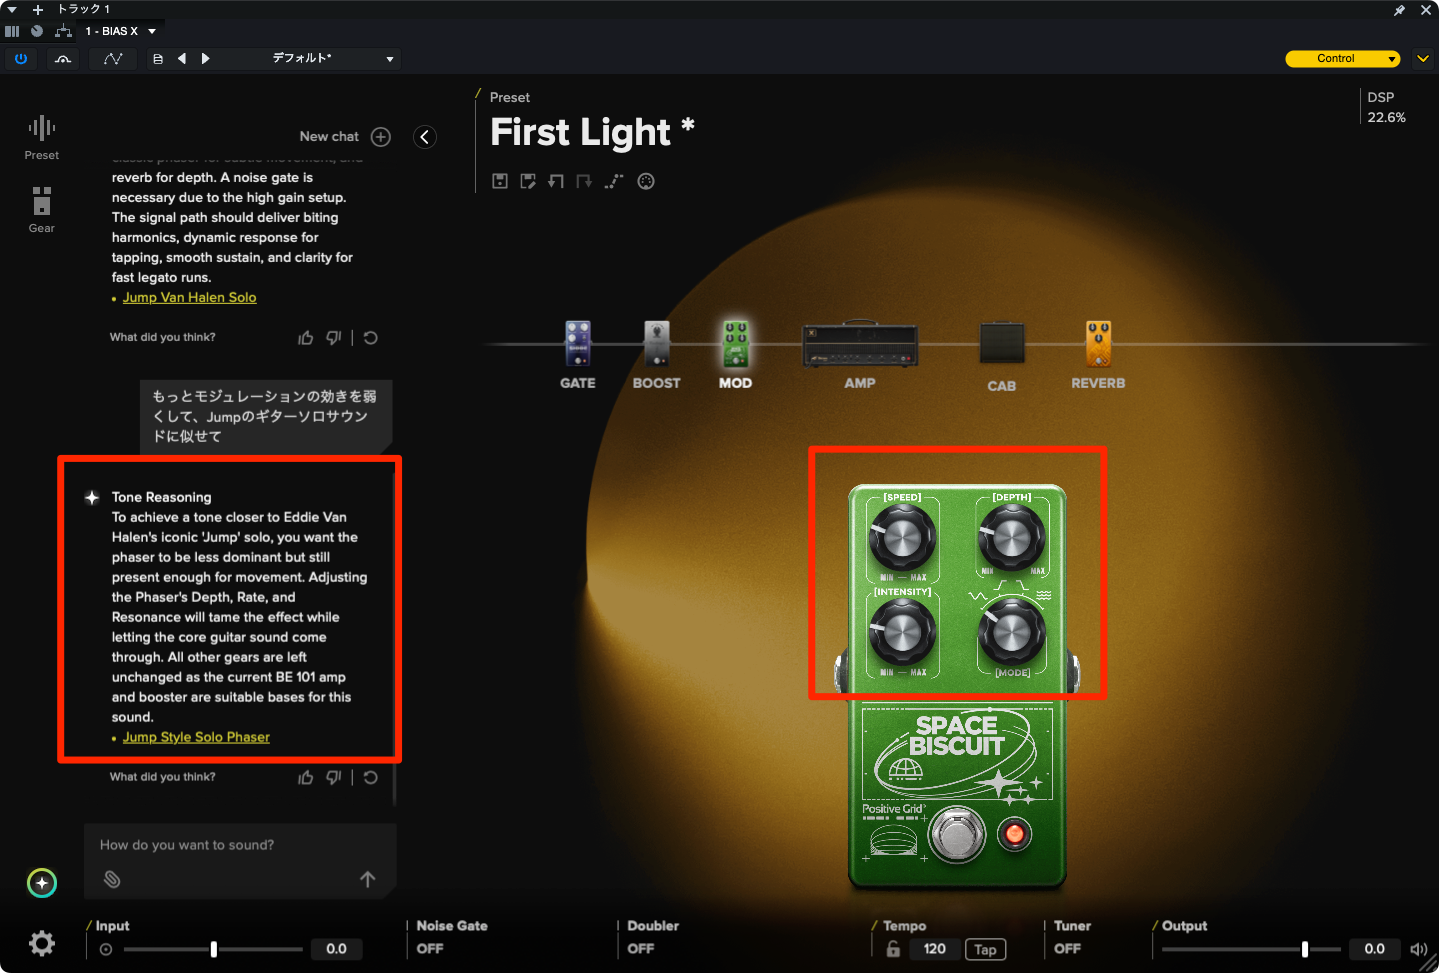Click the save preset icon
Image resolution: width=1439 pixels, height=973 pixels.
tap(500, 181)
